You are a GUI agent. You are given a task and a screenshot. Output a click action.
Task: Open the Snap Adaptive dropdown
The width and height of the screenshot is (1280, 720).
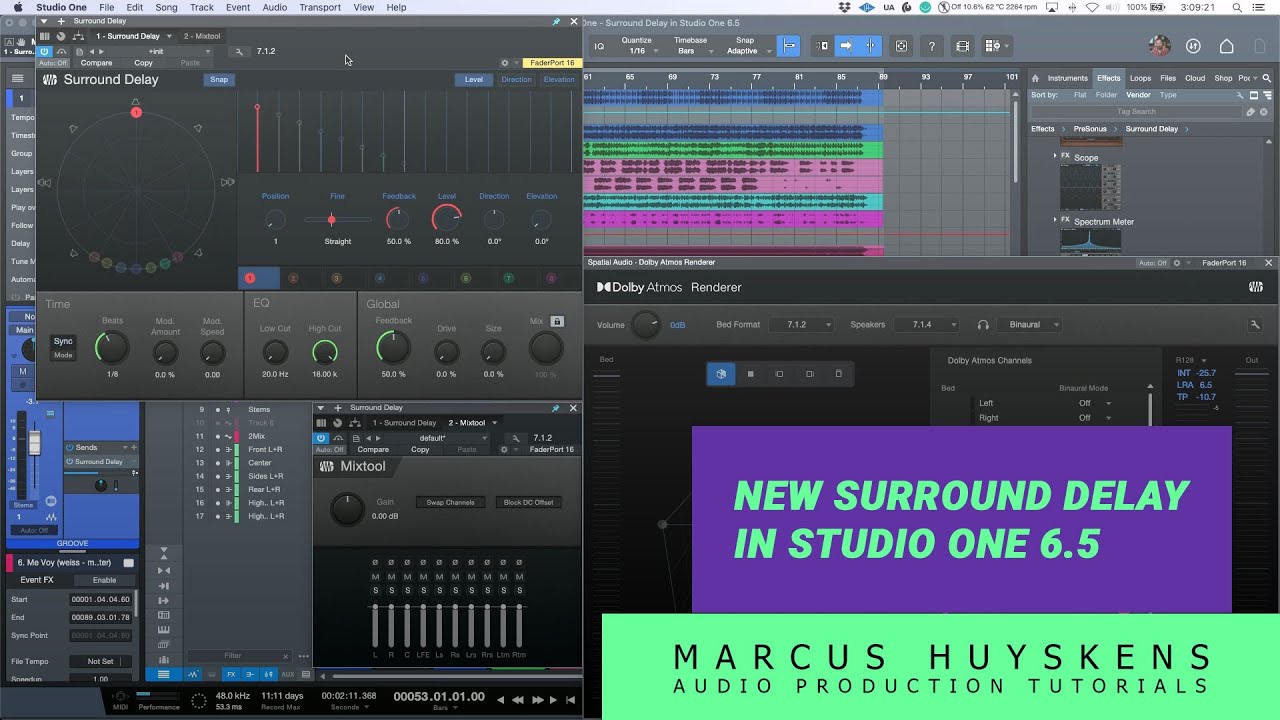(746, 46)
